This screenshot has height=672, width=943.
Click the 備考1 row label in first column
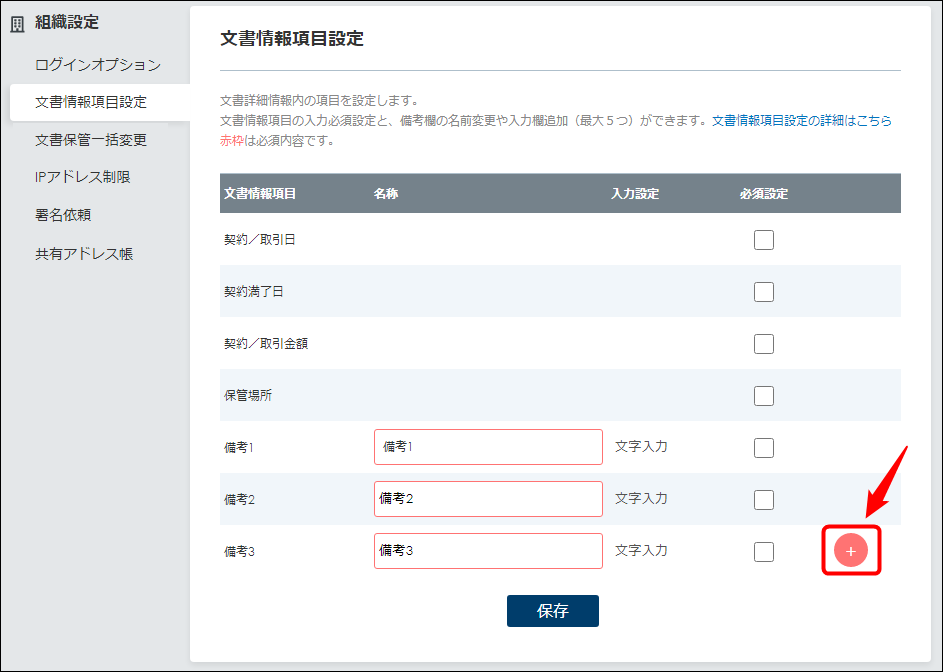239,448
